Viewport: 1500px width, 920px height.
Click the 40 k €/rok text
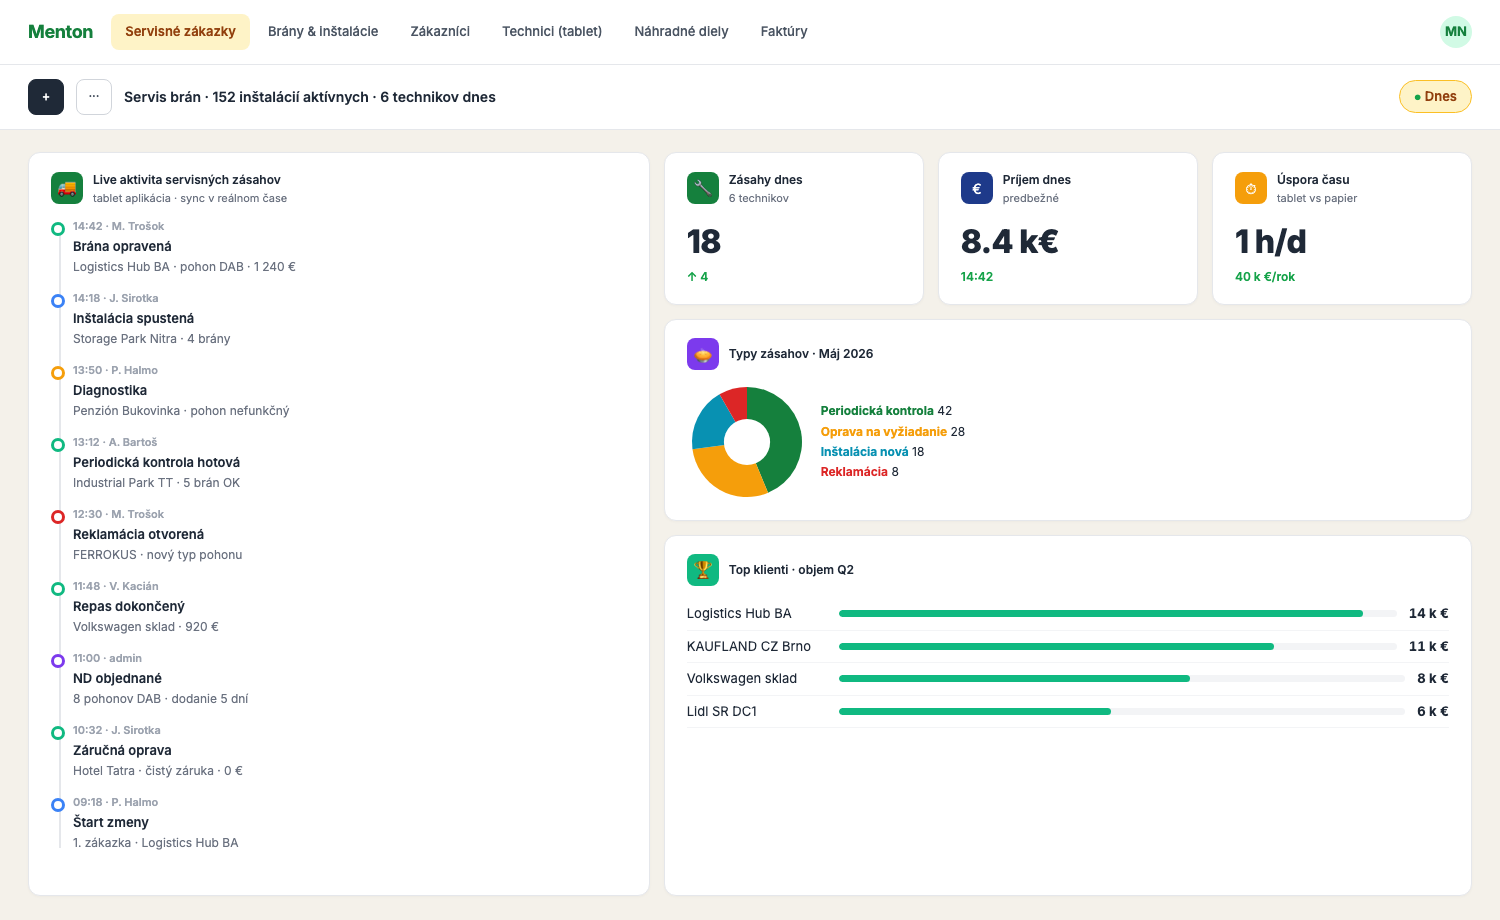click(x=1265, y=277)
